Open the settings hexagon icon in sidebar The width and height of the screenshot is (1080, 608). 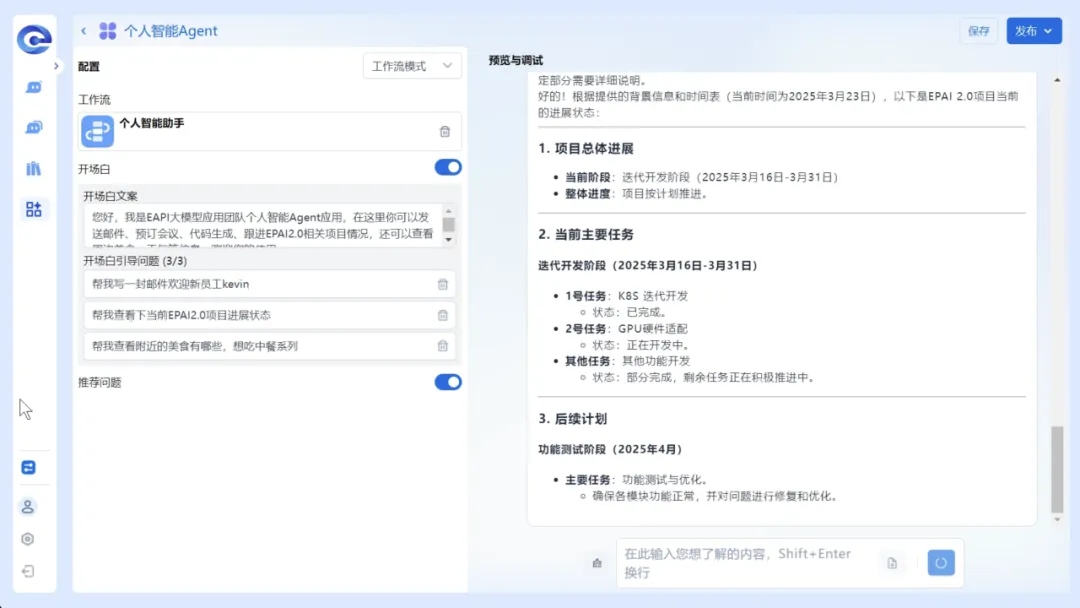tap(28, 539)
